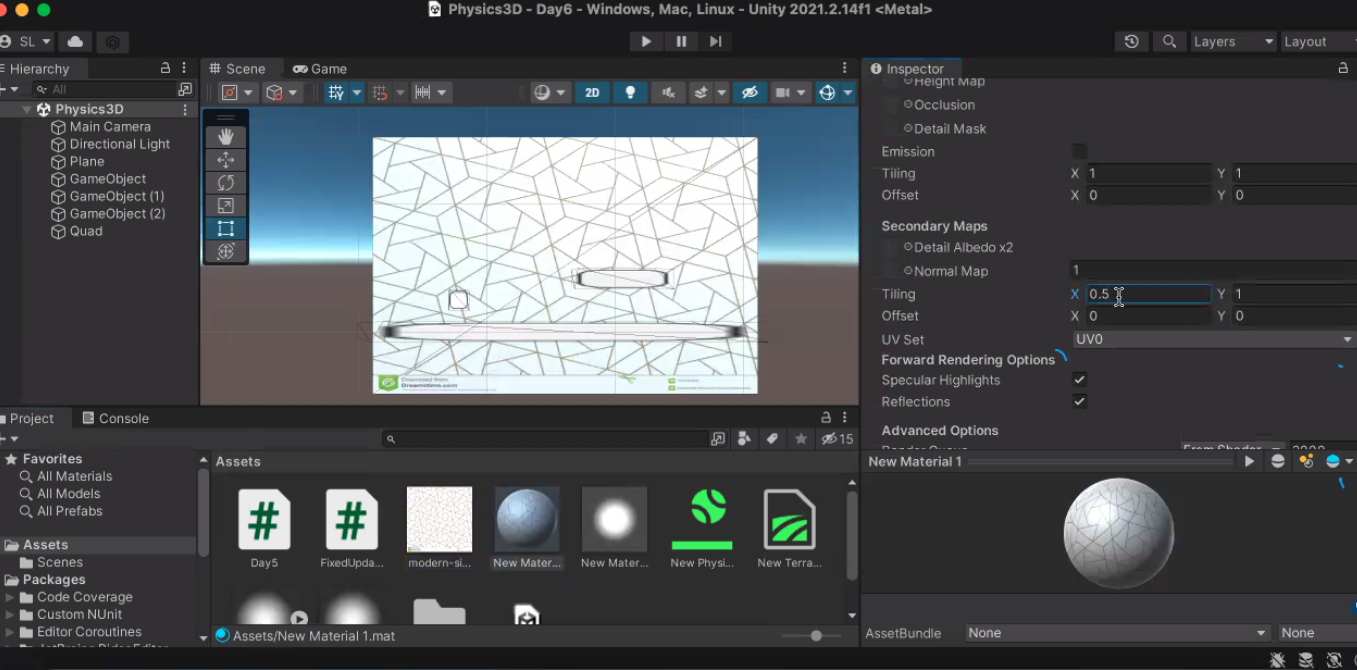The width and height of the screenshot is (1357, 670).
Task: Lock the Inspector with padlock icon
Action: [1343, 68]
